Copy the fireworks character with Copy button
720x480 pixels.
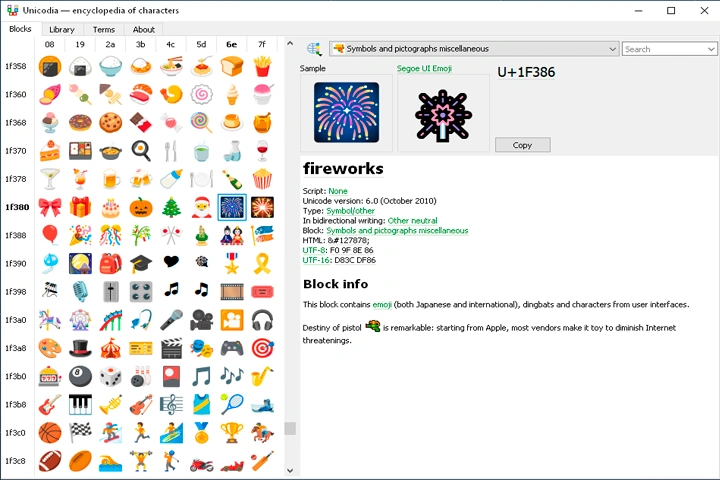pyautogui.click(x=523, y=145)
